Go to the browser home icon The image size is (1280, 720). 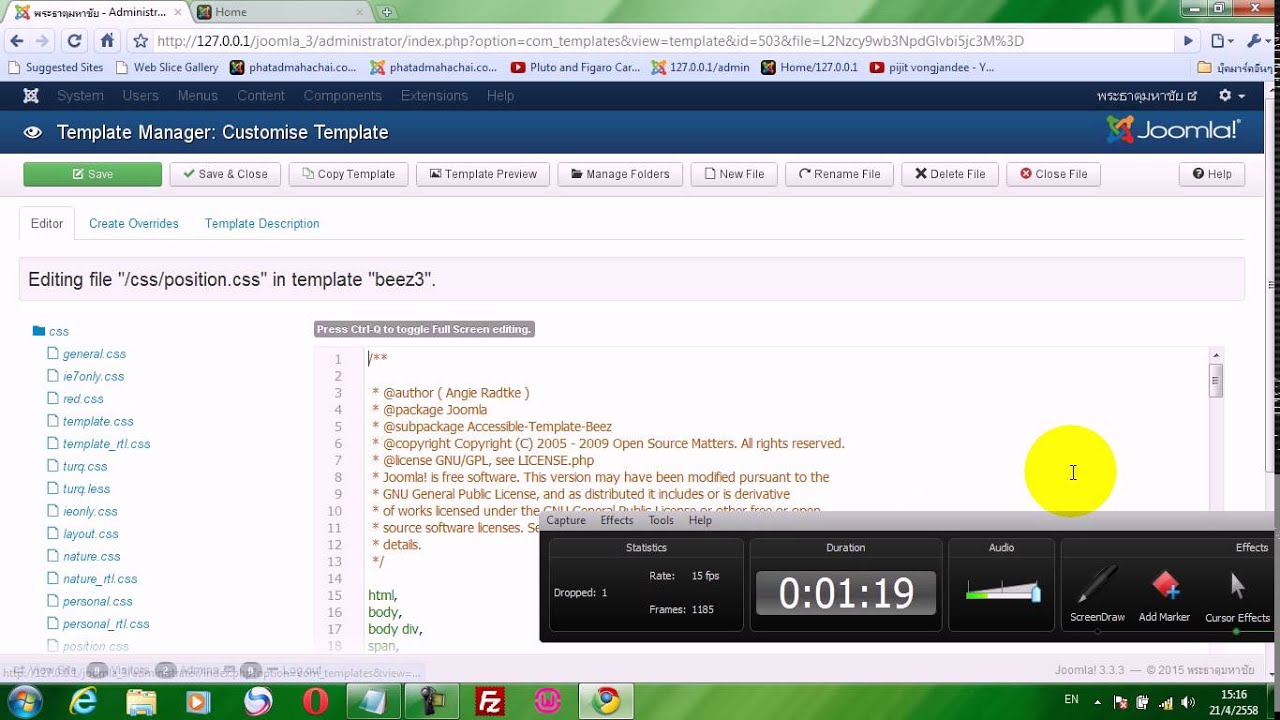click(107, 41)
